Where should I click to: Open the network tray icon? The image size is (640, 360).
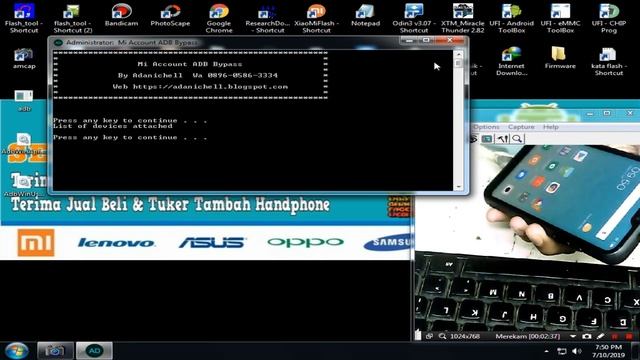(562, 351)
